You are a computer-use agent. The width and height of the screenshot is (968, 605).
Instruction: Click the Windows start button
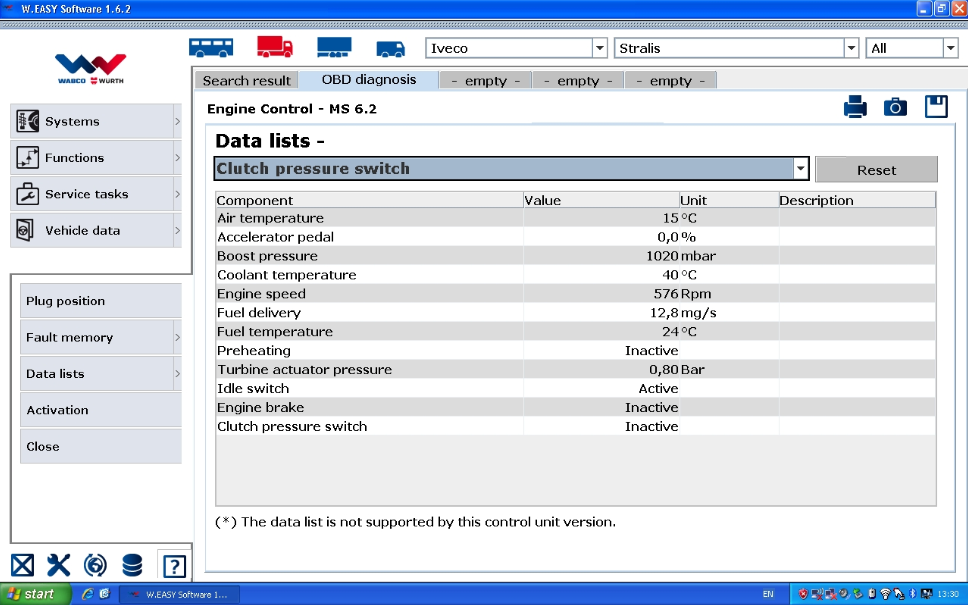pyautogui.click(x=35, y=594)
